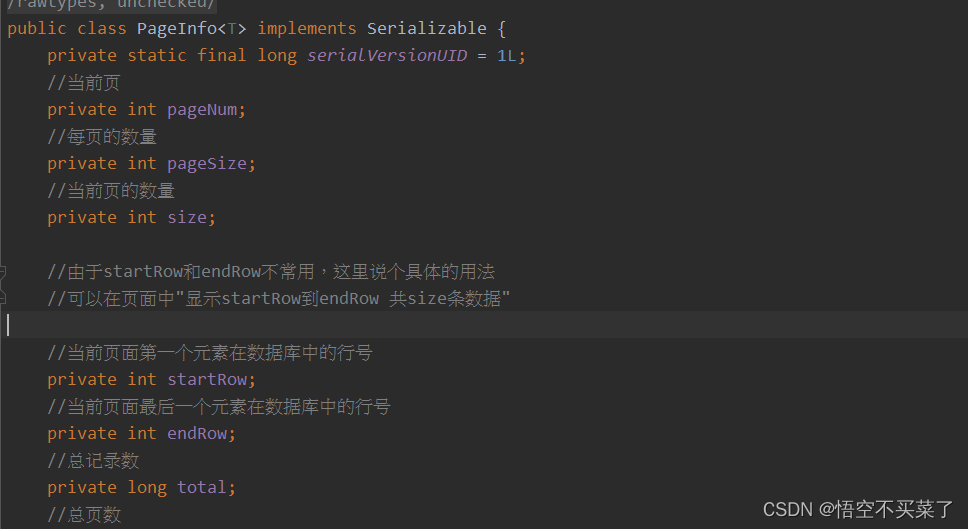Click the Serializable interface name
Viewport: 968px width, 529px height.
pos(427,28)
